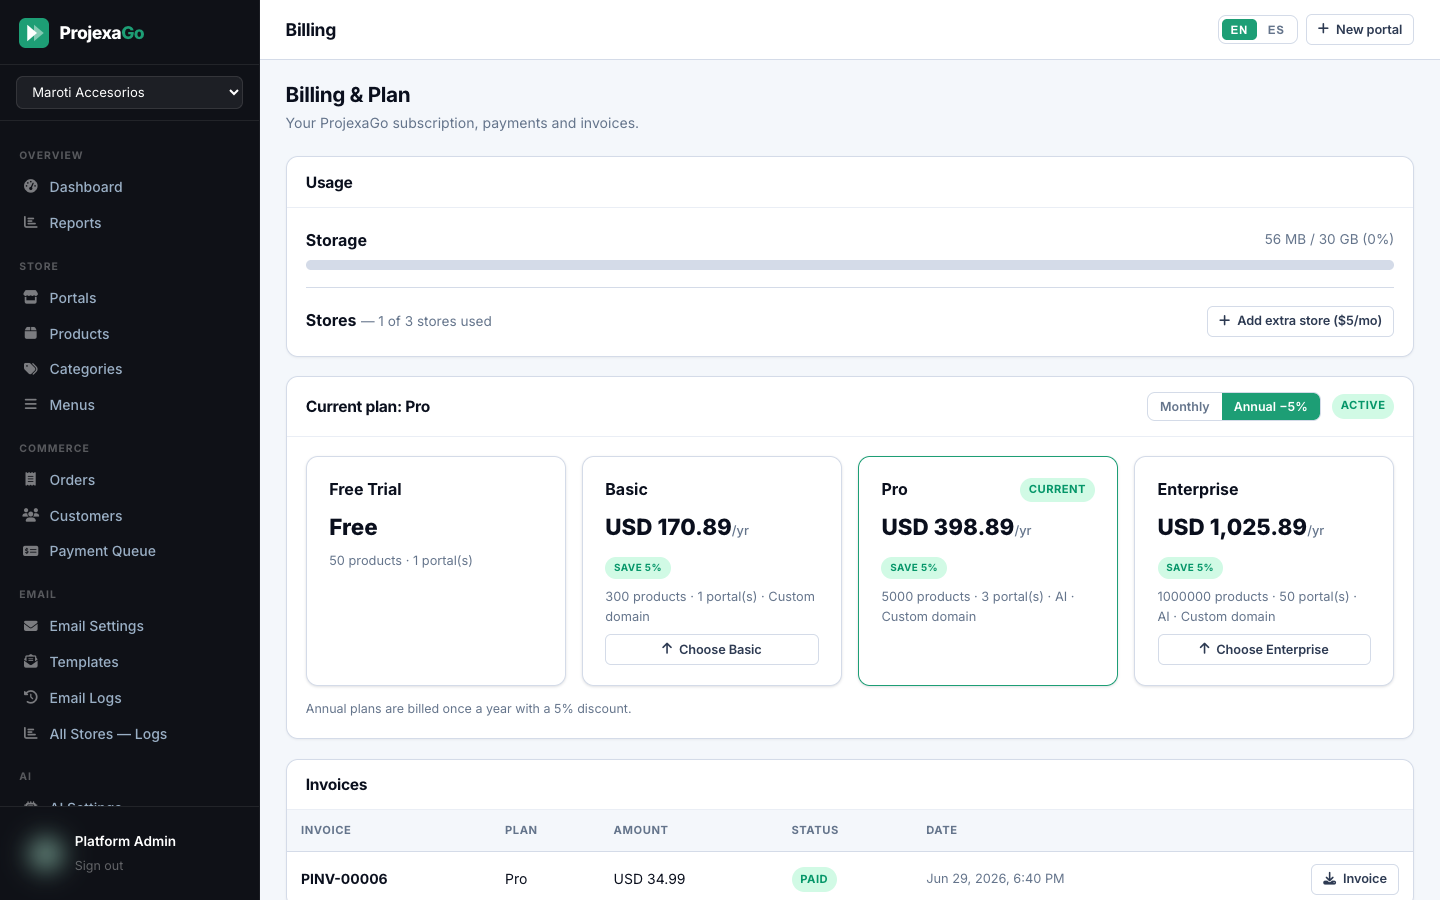Click the Menus hamburger icon
Viewport: 1440px width, 900px height.
click(31, 404)
